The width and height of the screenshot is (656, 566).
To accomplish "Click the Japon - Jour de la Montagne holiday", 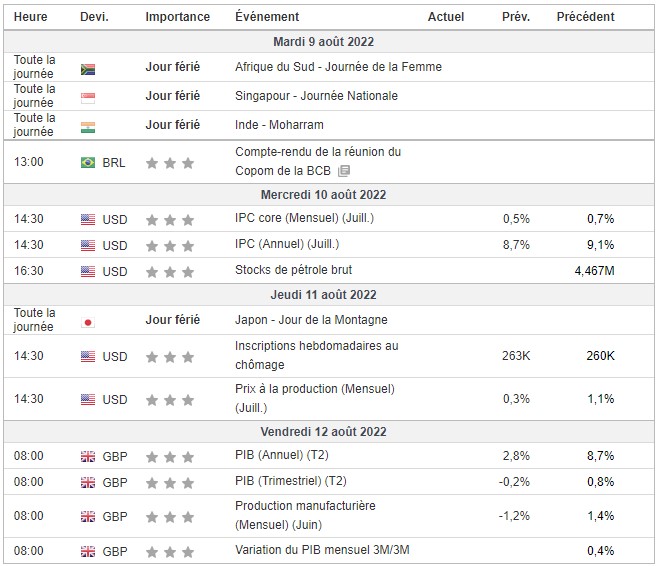I will (x=311, y=320).
